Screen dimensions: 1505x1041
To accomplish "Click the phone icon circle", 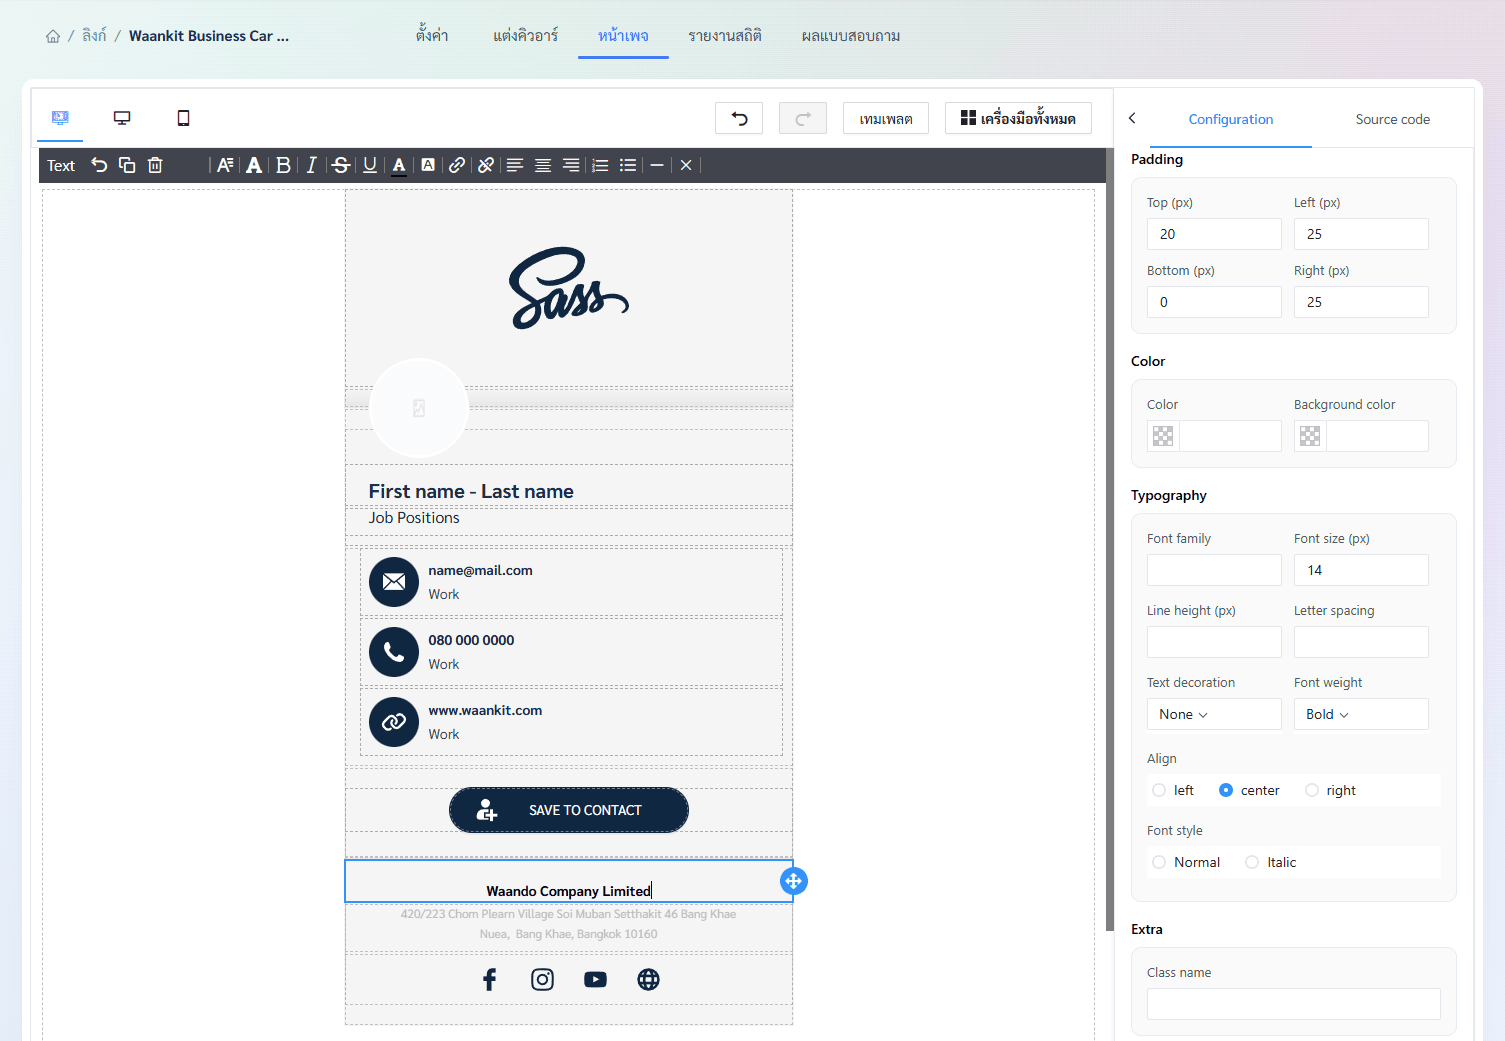I will click(394, 652).
